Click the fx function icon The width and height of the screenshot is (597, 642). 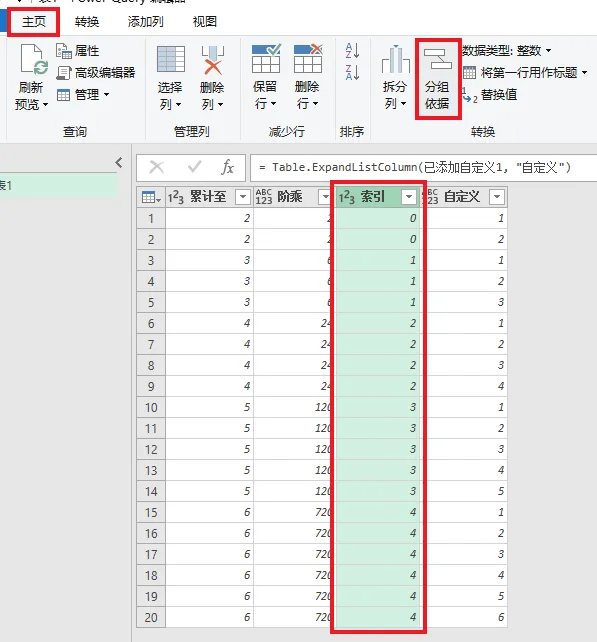[x=227, y=167]
